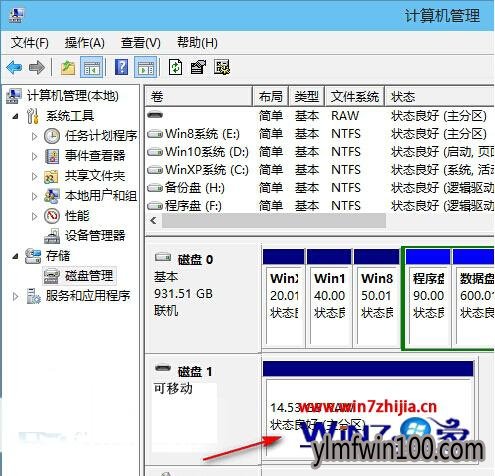The width and height of the screenshot is (495, 476).
Task: Select the WinXP系统 (C:) volume row
Action: [x=319, y=170]
